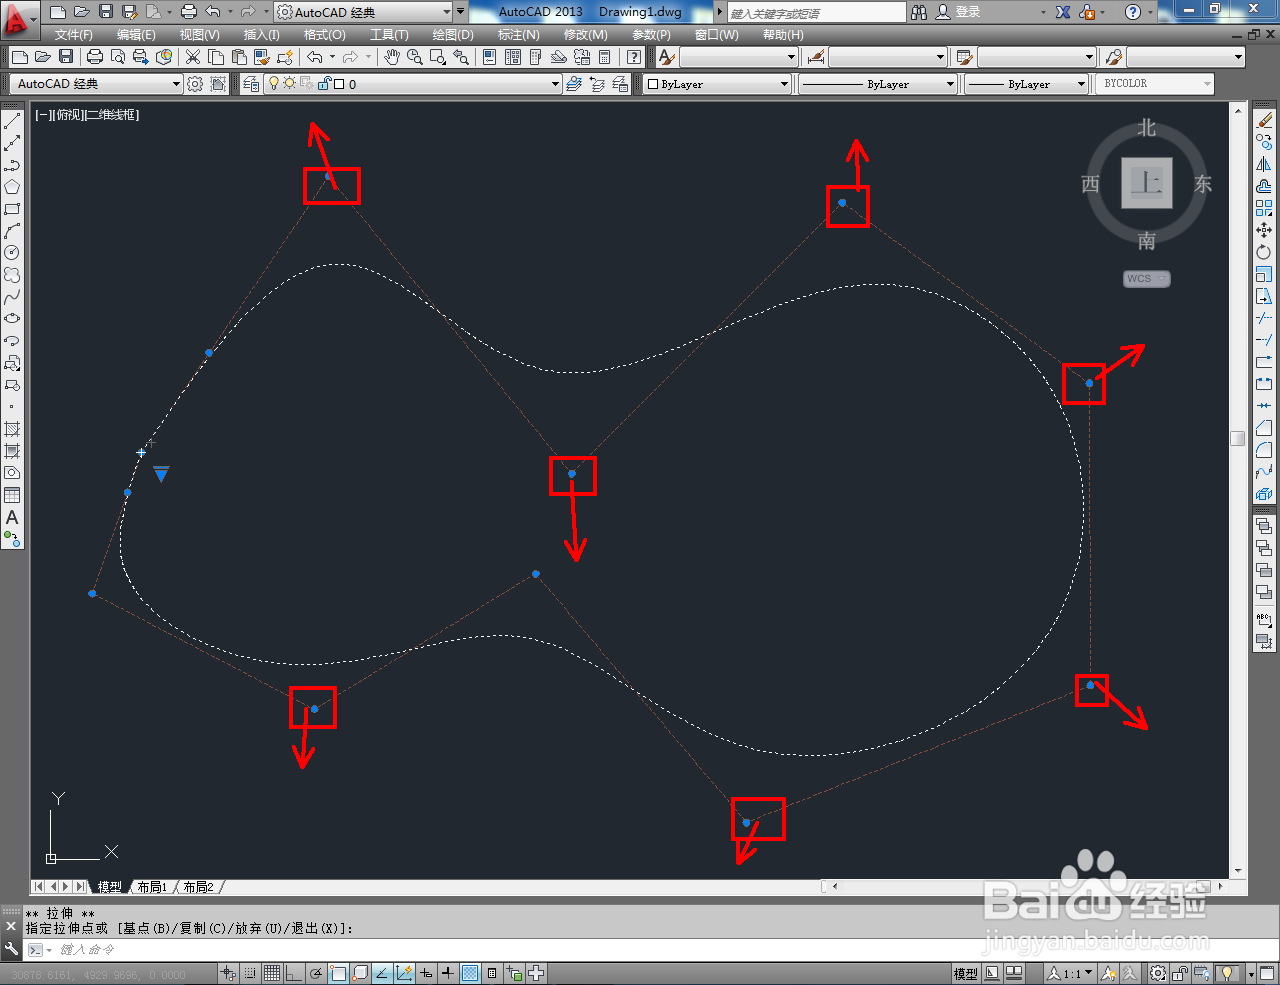Viewport: 1280px width, 985px height.
Task: Expand the WCS dropdown under ViewCube
Action: [1146, 279]
